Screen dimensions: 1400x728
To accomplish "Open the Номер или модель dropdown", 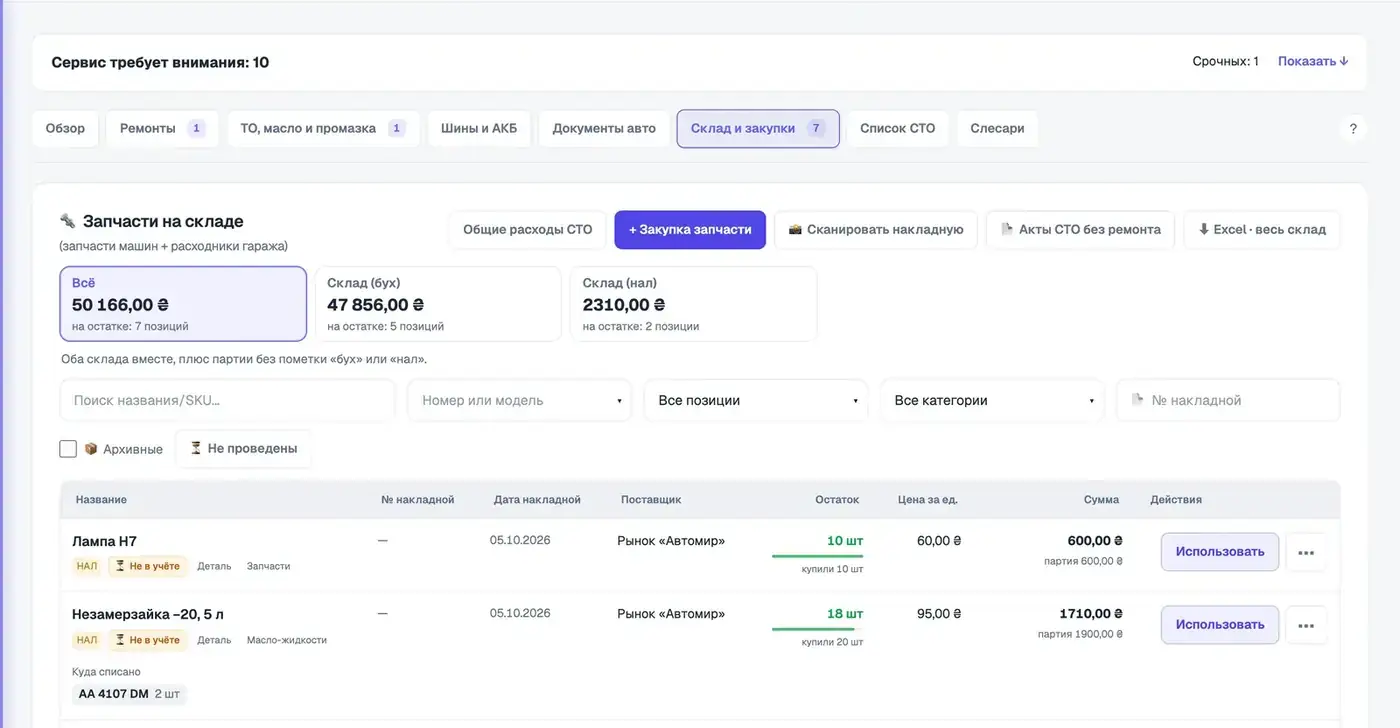I will pyautogui.click(x=520, y=400).
